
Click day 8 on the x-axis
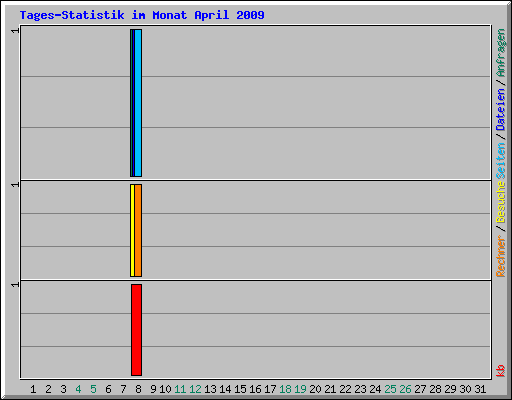138,389
